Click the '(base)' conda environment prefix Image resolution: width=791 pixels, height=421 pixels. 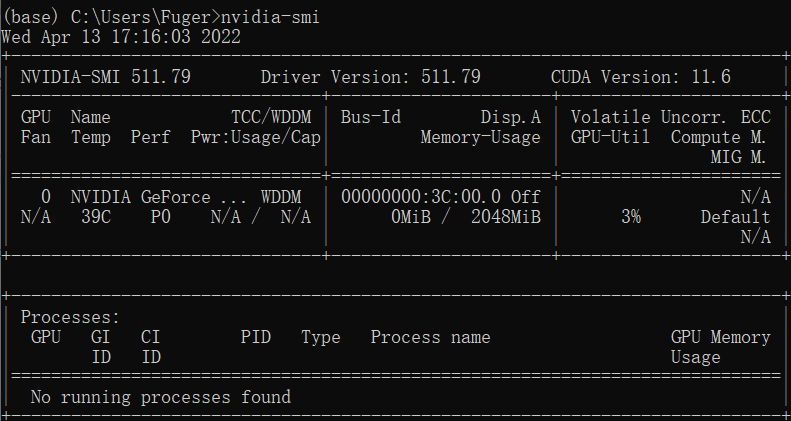tap(31, 18)
